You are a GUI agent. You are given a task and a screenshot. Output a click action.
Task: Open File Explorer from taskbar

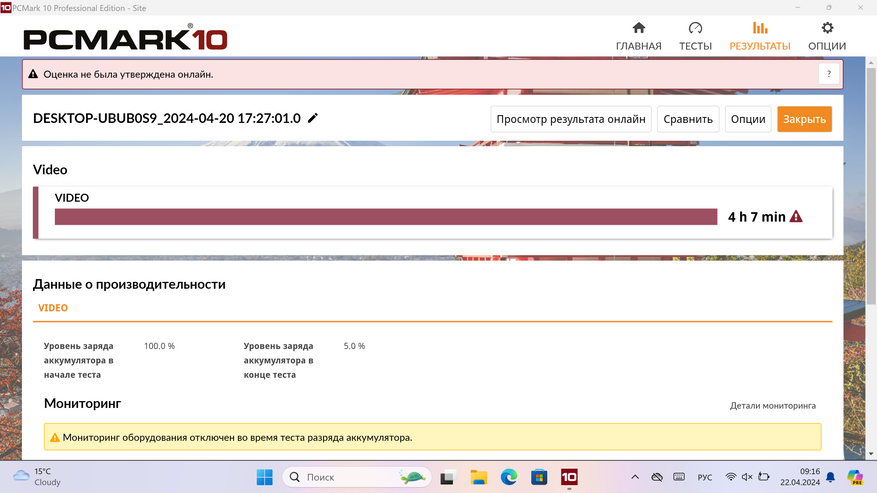click(x=478, y=477)
